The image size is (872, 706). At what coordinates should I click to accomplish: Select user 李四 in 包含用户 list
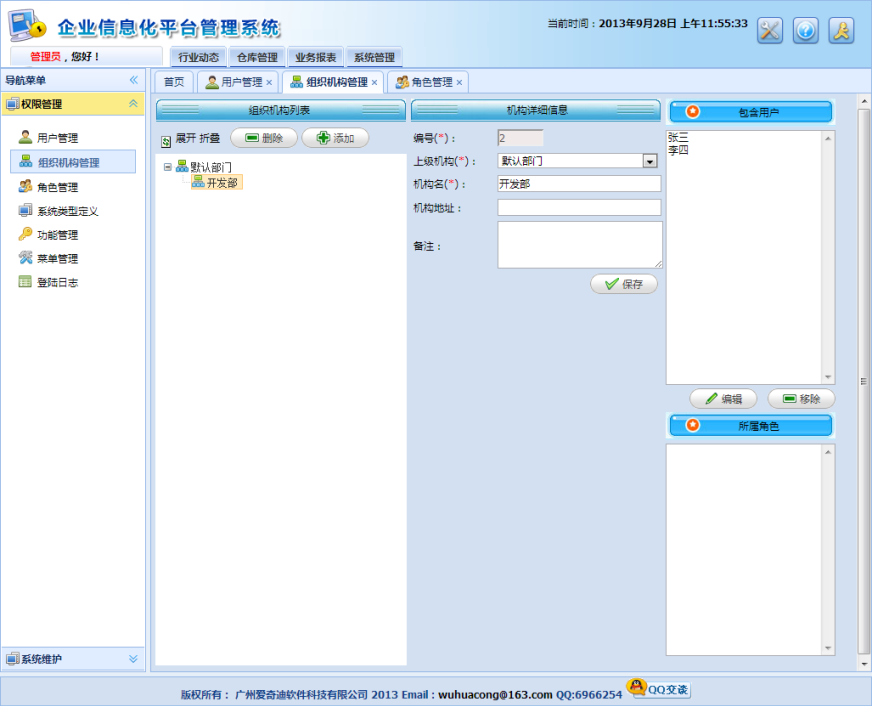tap(678, 150)
